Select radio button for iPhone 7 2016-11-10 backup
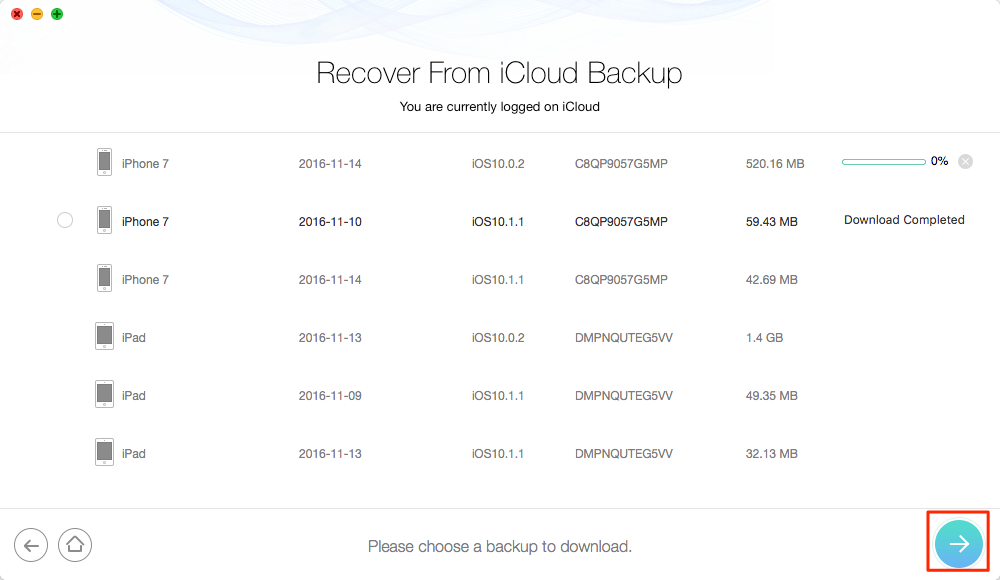This screenshot has width=1000, height=580. pyautogui.click(x=64, y=220)
